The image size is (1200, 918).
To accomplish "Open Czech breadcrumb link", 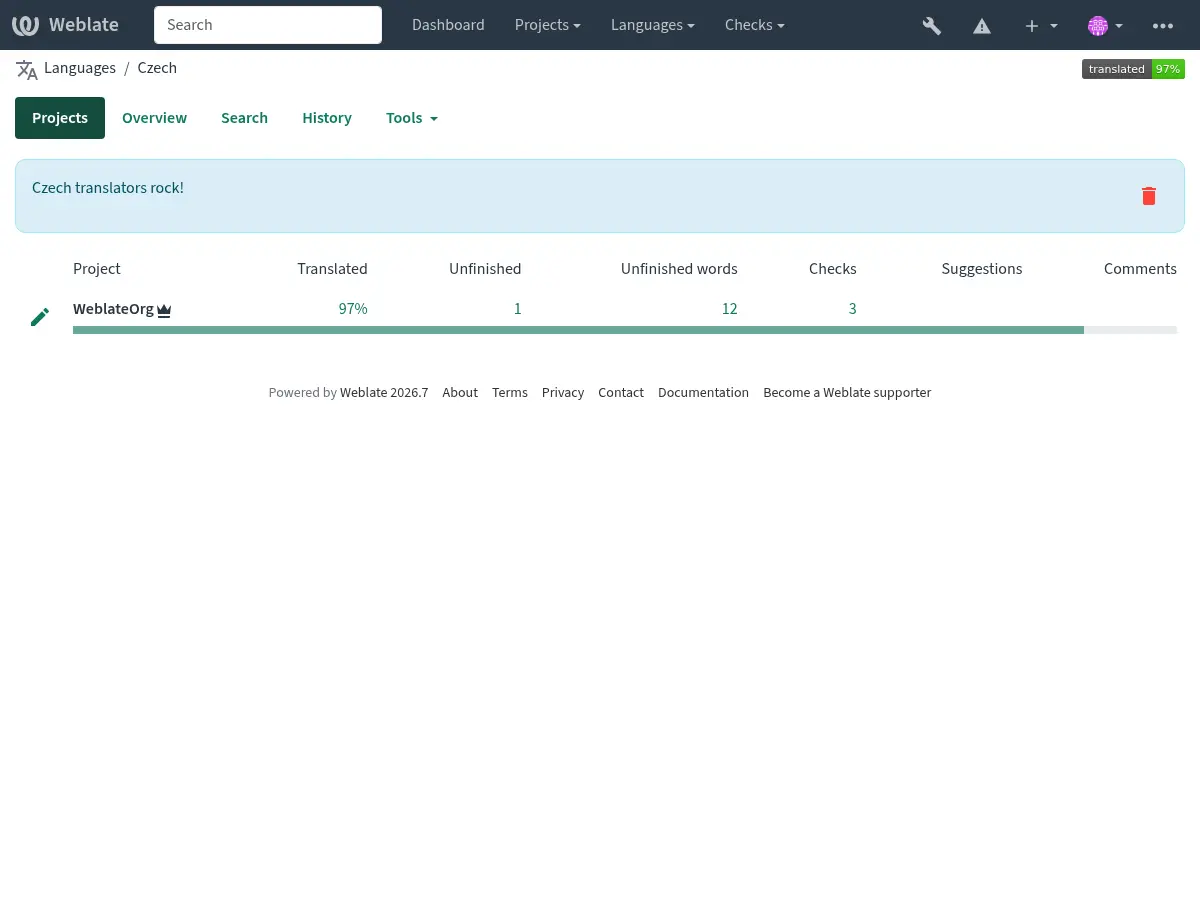I will 157,68.
